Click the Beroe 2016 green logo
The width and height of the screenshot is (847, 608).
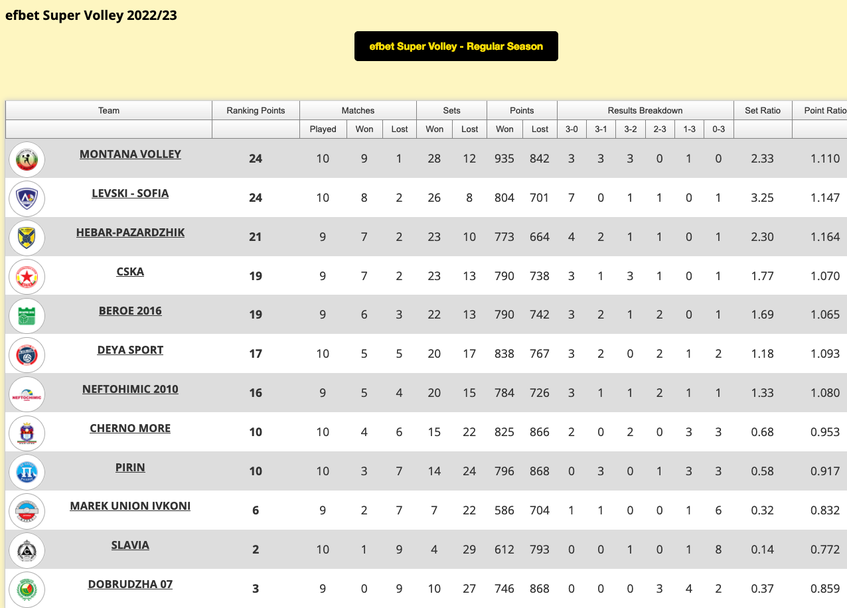coord(26,315)
